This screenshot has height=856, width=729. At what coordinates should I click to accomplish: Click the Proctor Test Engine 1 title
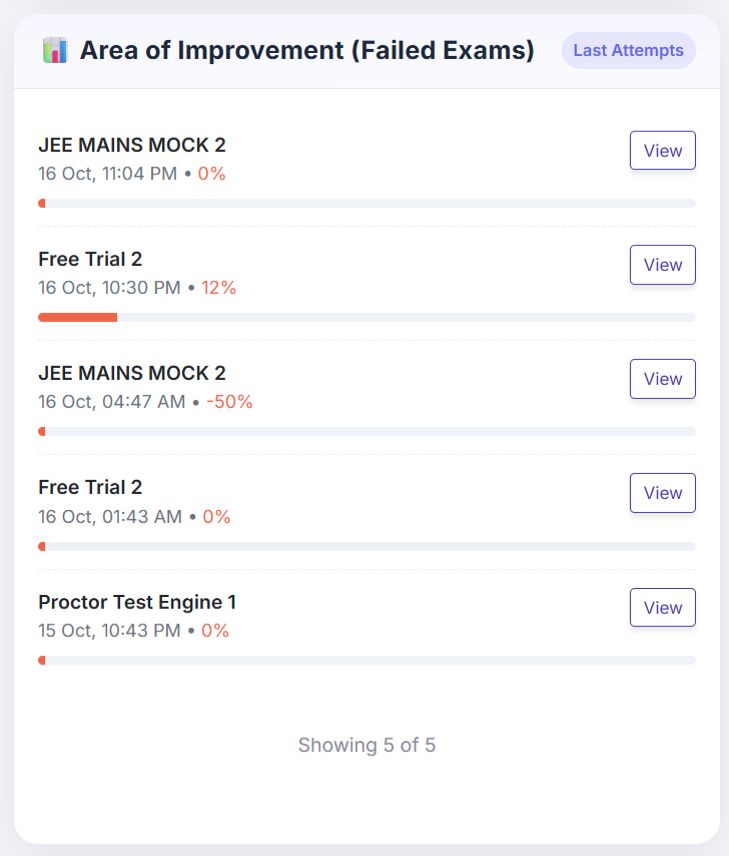137,602
